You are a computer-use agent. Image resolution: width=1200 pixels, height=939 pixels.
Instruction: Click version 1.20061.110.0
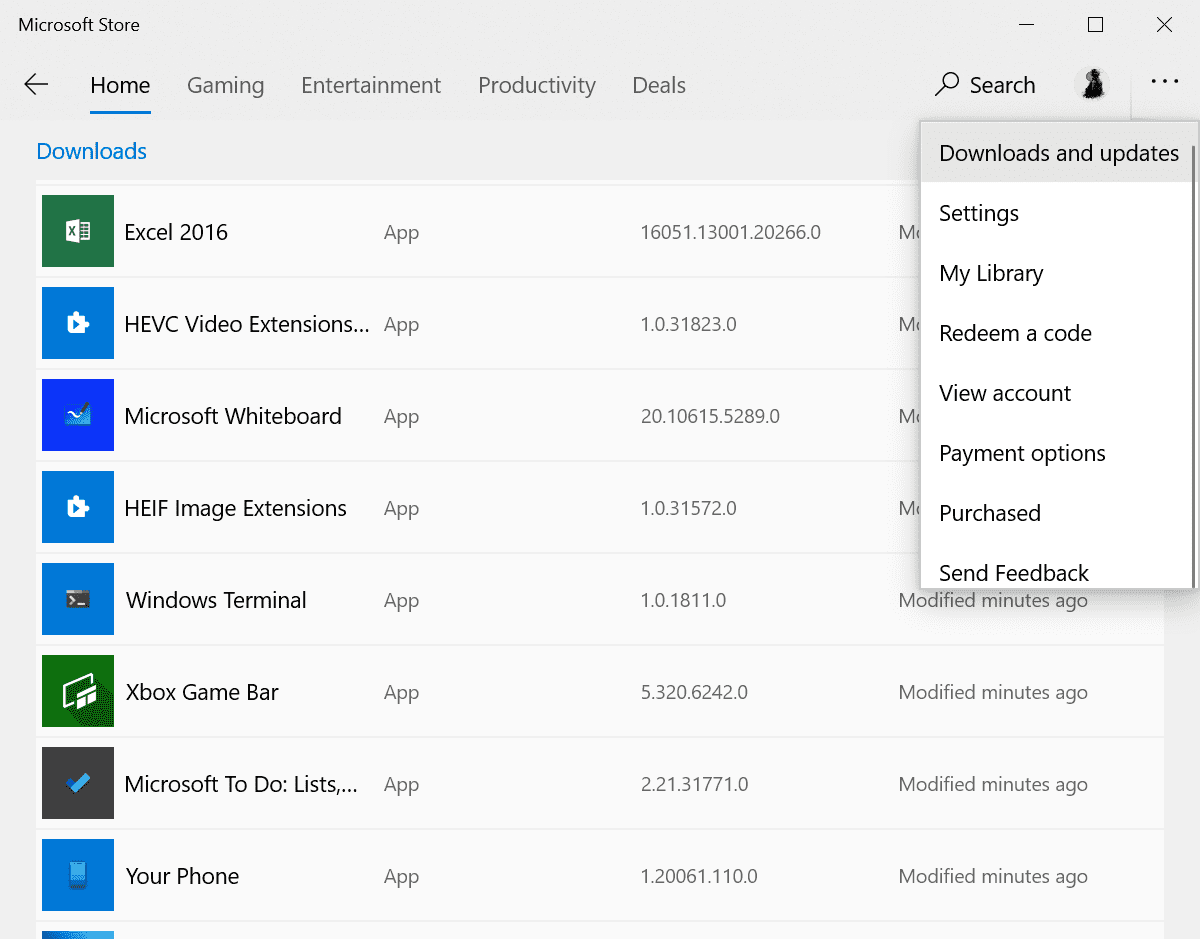[x=699, y=876]
